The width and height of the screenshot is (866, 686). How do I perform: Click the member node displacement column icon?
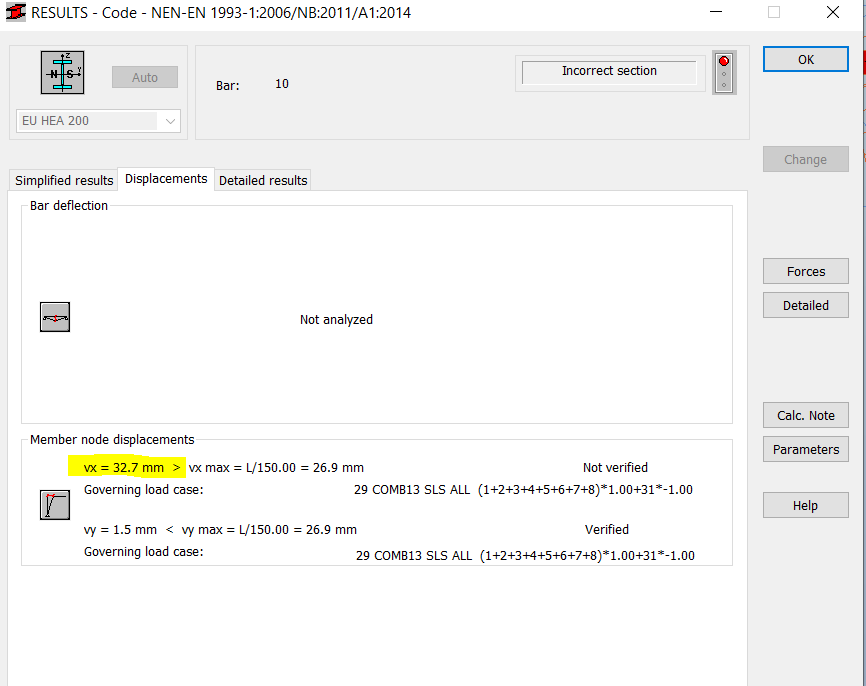[55, 504]
